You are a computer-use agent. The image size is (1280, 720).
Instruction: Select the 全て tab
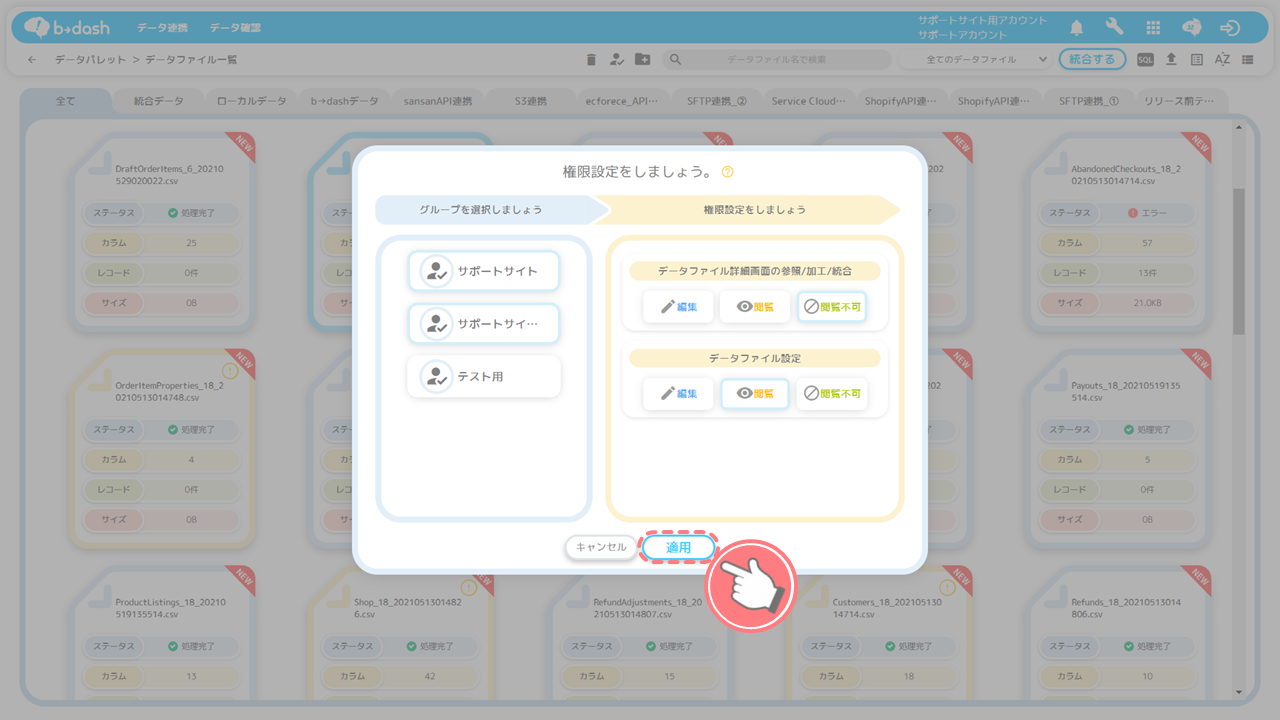pyautogui.click(x=65, y=101)
